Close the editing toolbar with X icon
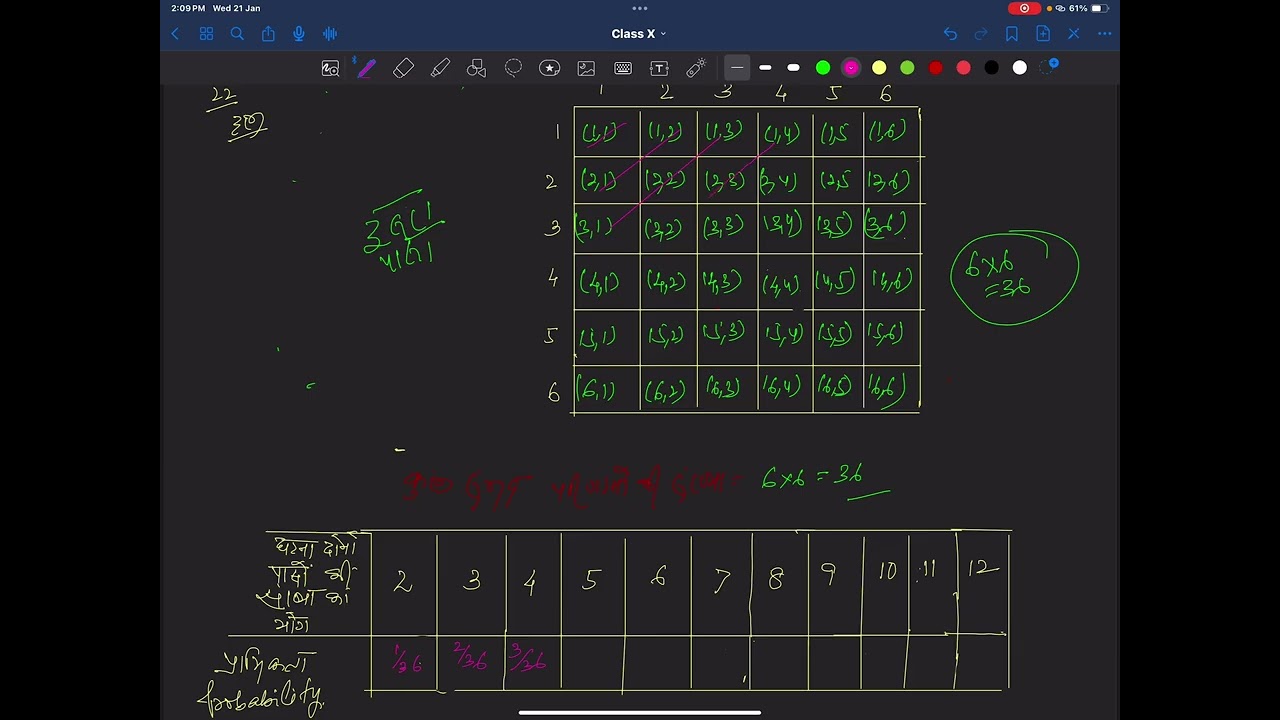The height and width of the screenshot is (720, 1280). click(1074, 34)
